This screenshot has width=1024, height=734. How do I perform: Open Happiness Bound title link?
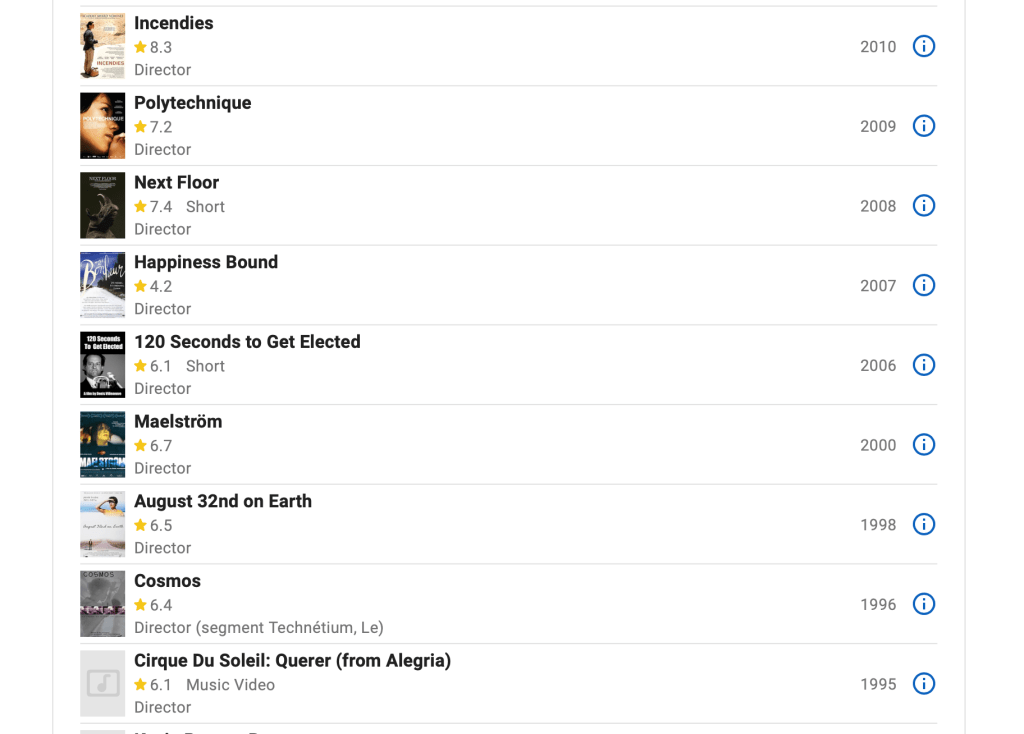coord(206,262)
